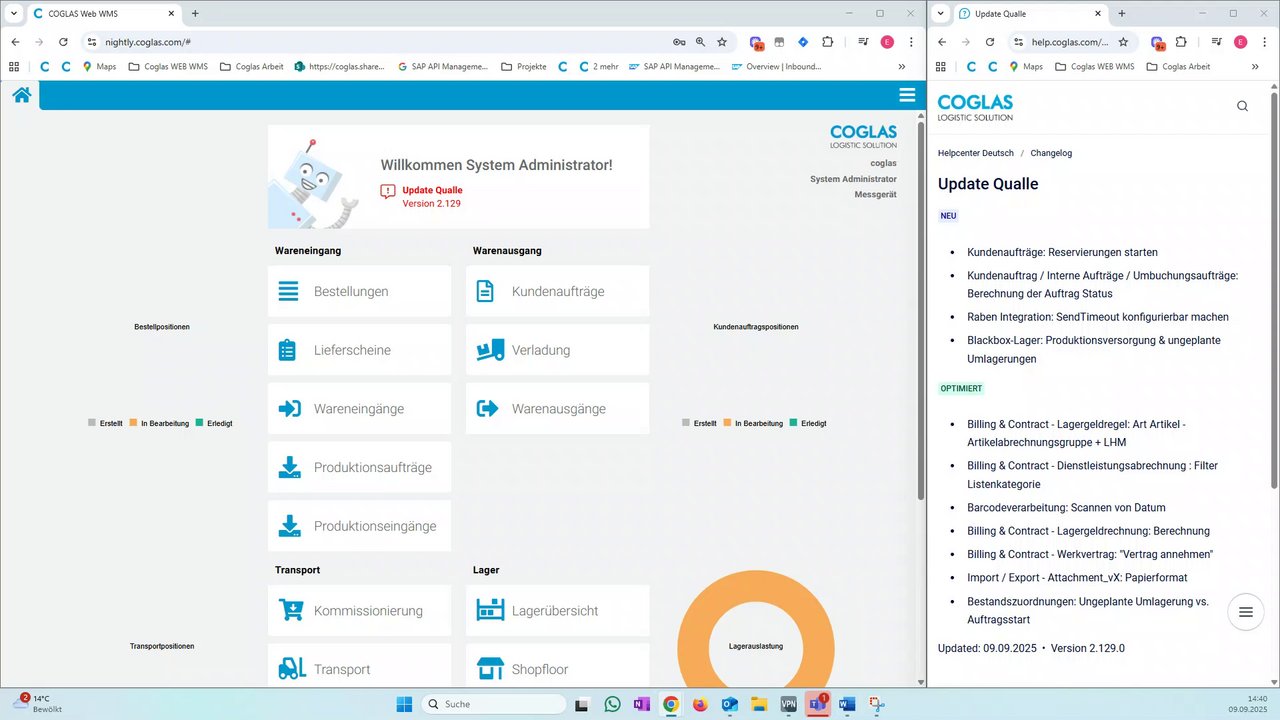This screenshot has width=1280, height=720.
Task: Open Projekte bookmark folder
Action: pos(524,67)
